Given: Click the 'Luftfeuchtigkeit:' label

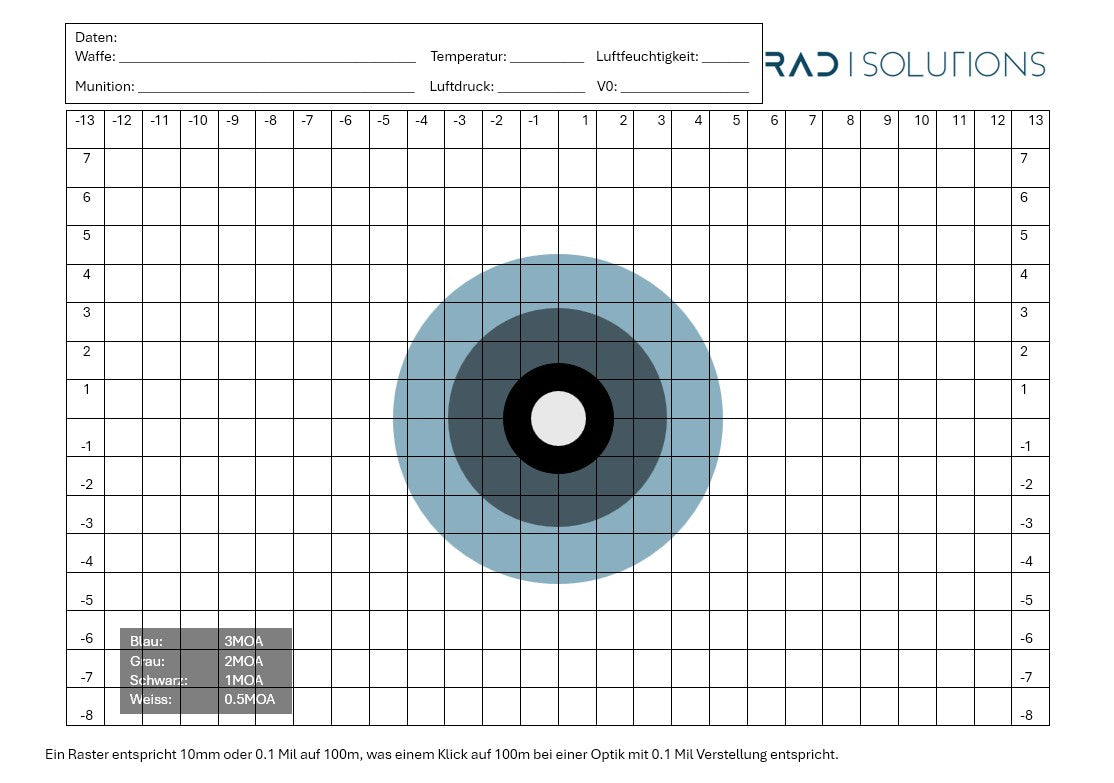Looking at the screenshot, I should (647, 57).
